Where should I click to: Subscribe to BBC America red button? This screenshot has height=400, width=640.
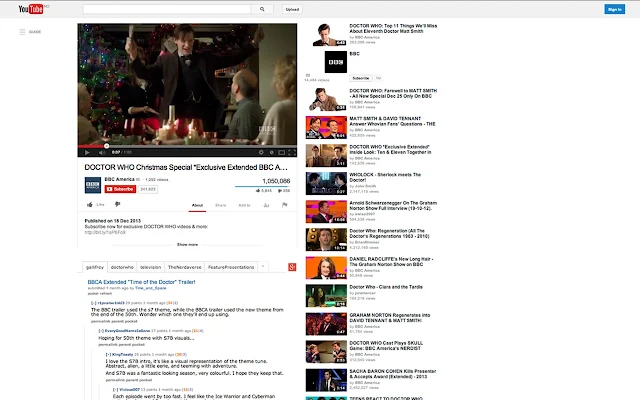[x=120, y=189]
